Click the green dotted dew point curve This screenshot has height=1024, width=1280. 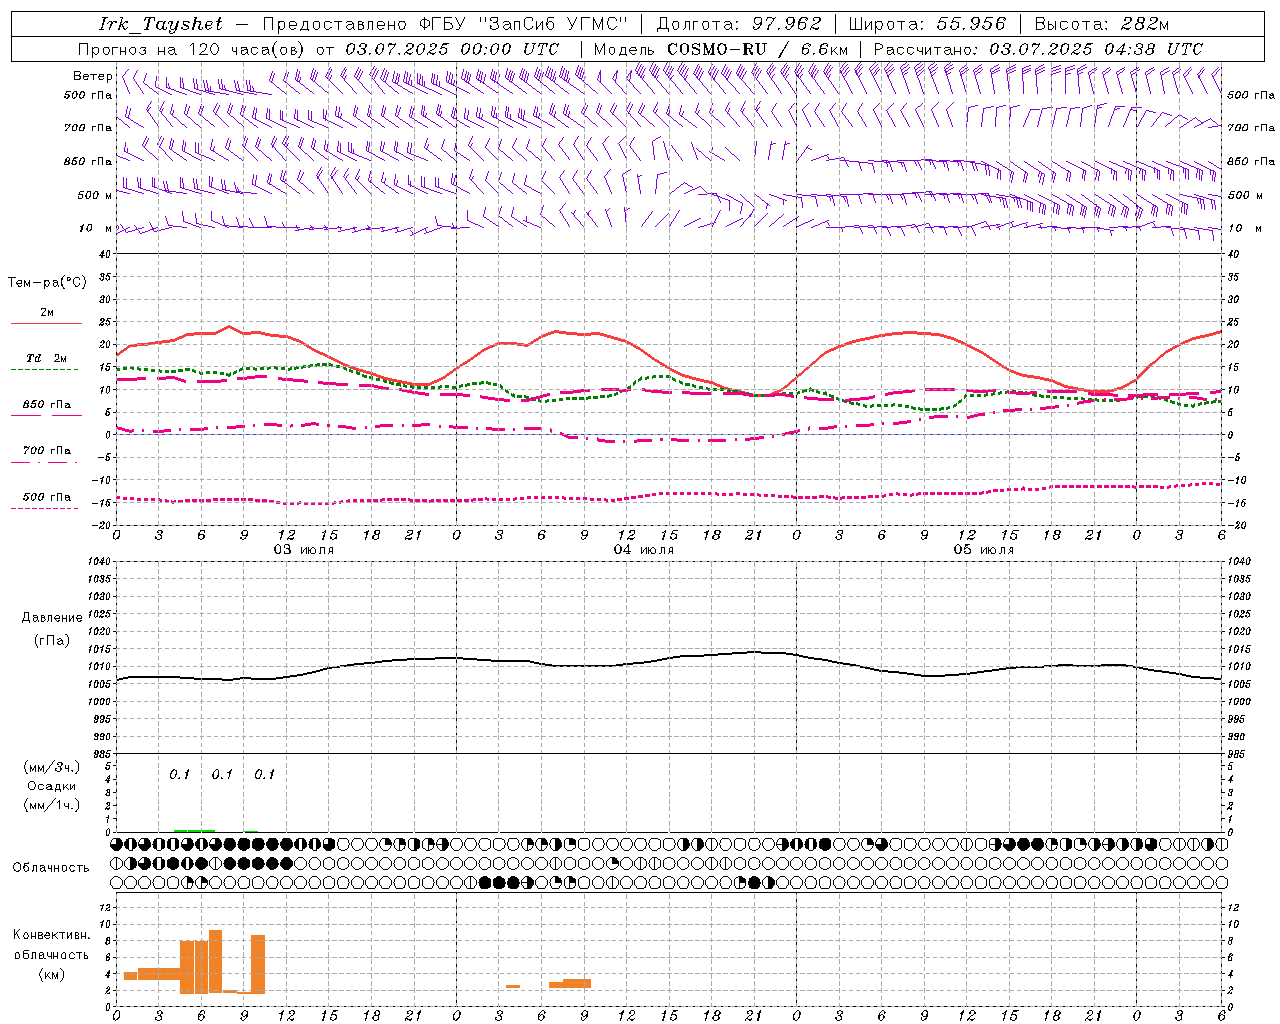coord(669,377)
